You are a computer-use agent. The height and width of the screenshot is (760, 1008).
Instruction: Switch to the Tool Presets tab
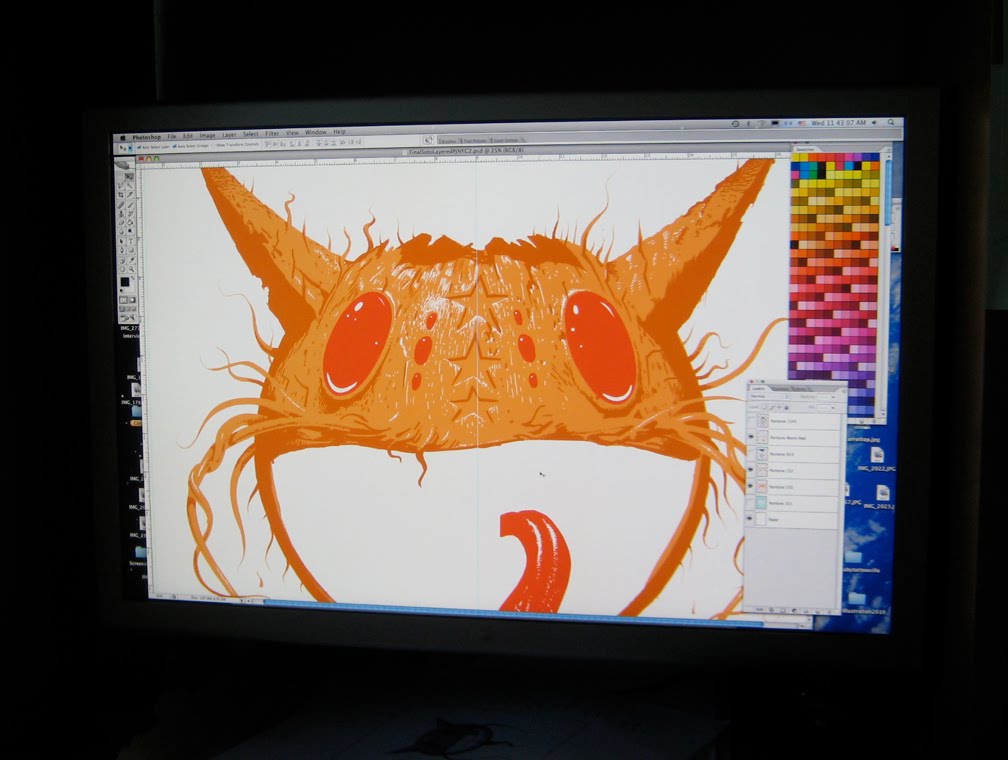pos(474,141)
